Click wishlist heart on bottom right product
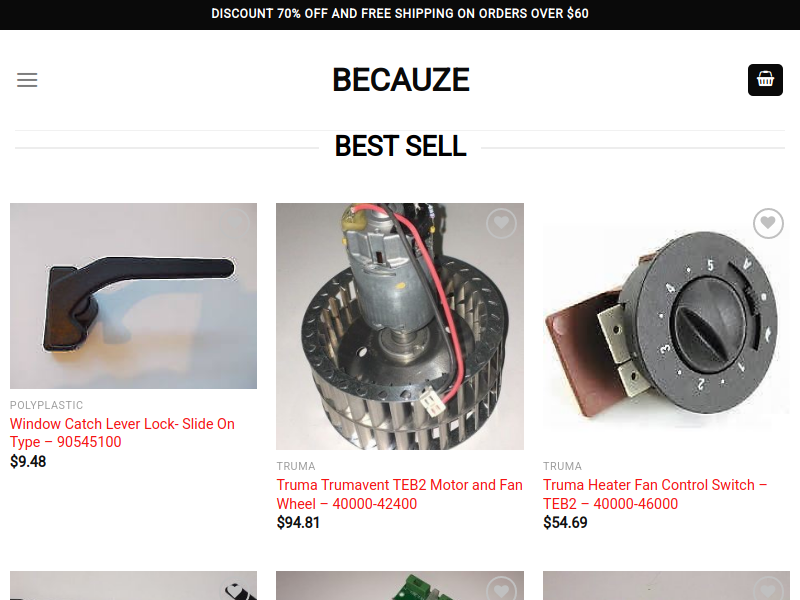The height and width of the screenshot is (600, 800). point(768,589)
